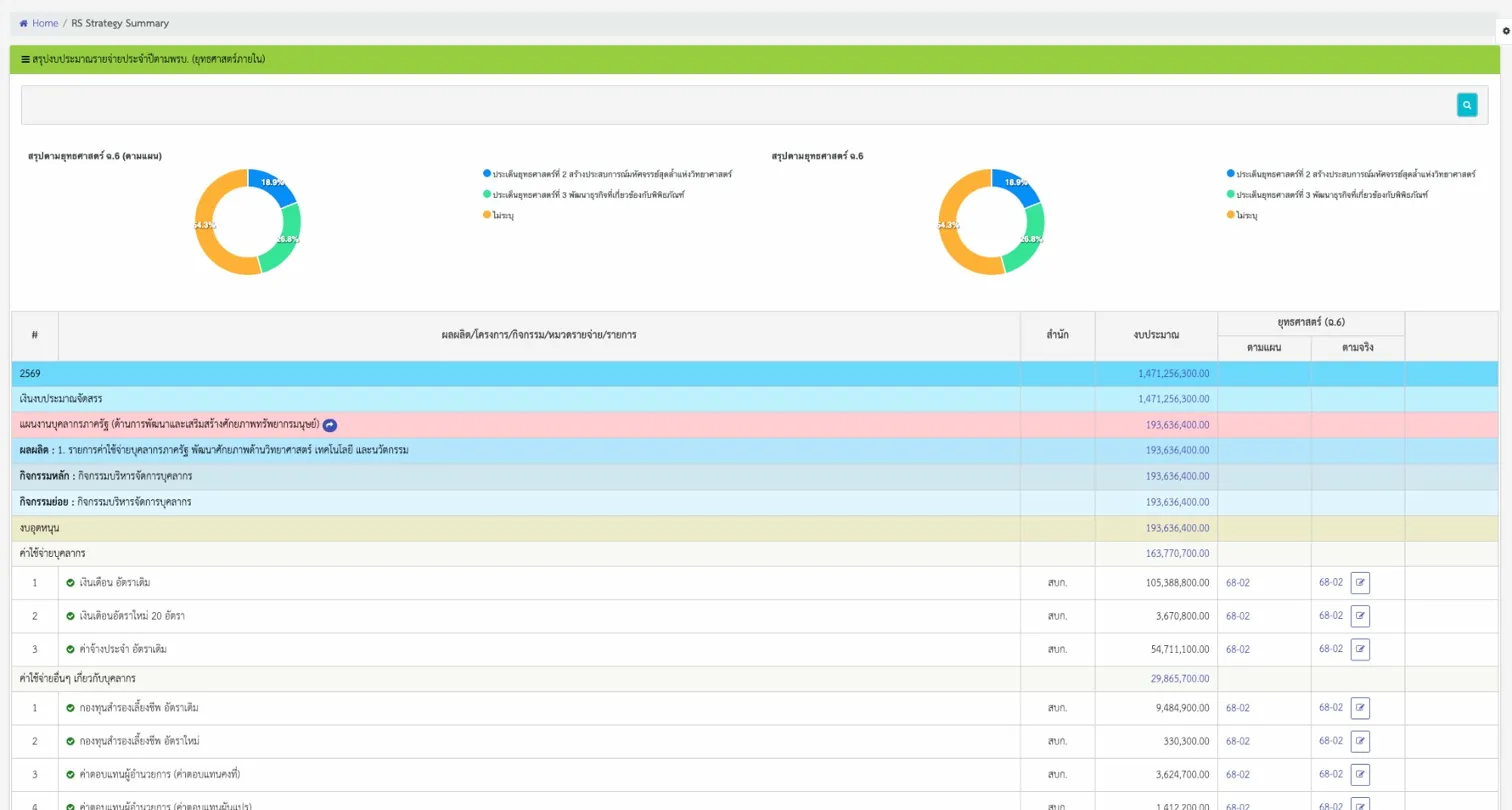Click the ตามแผน column header

click(1264, 348)
